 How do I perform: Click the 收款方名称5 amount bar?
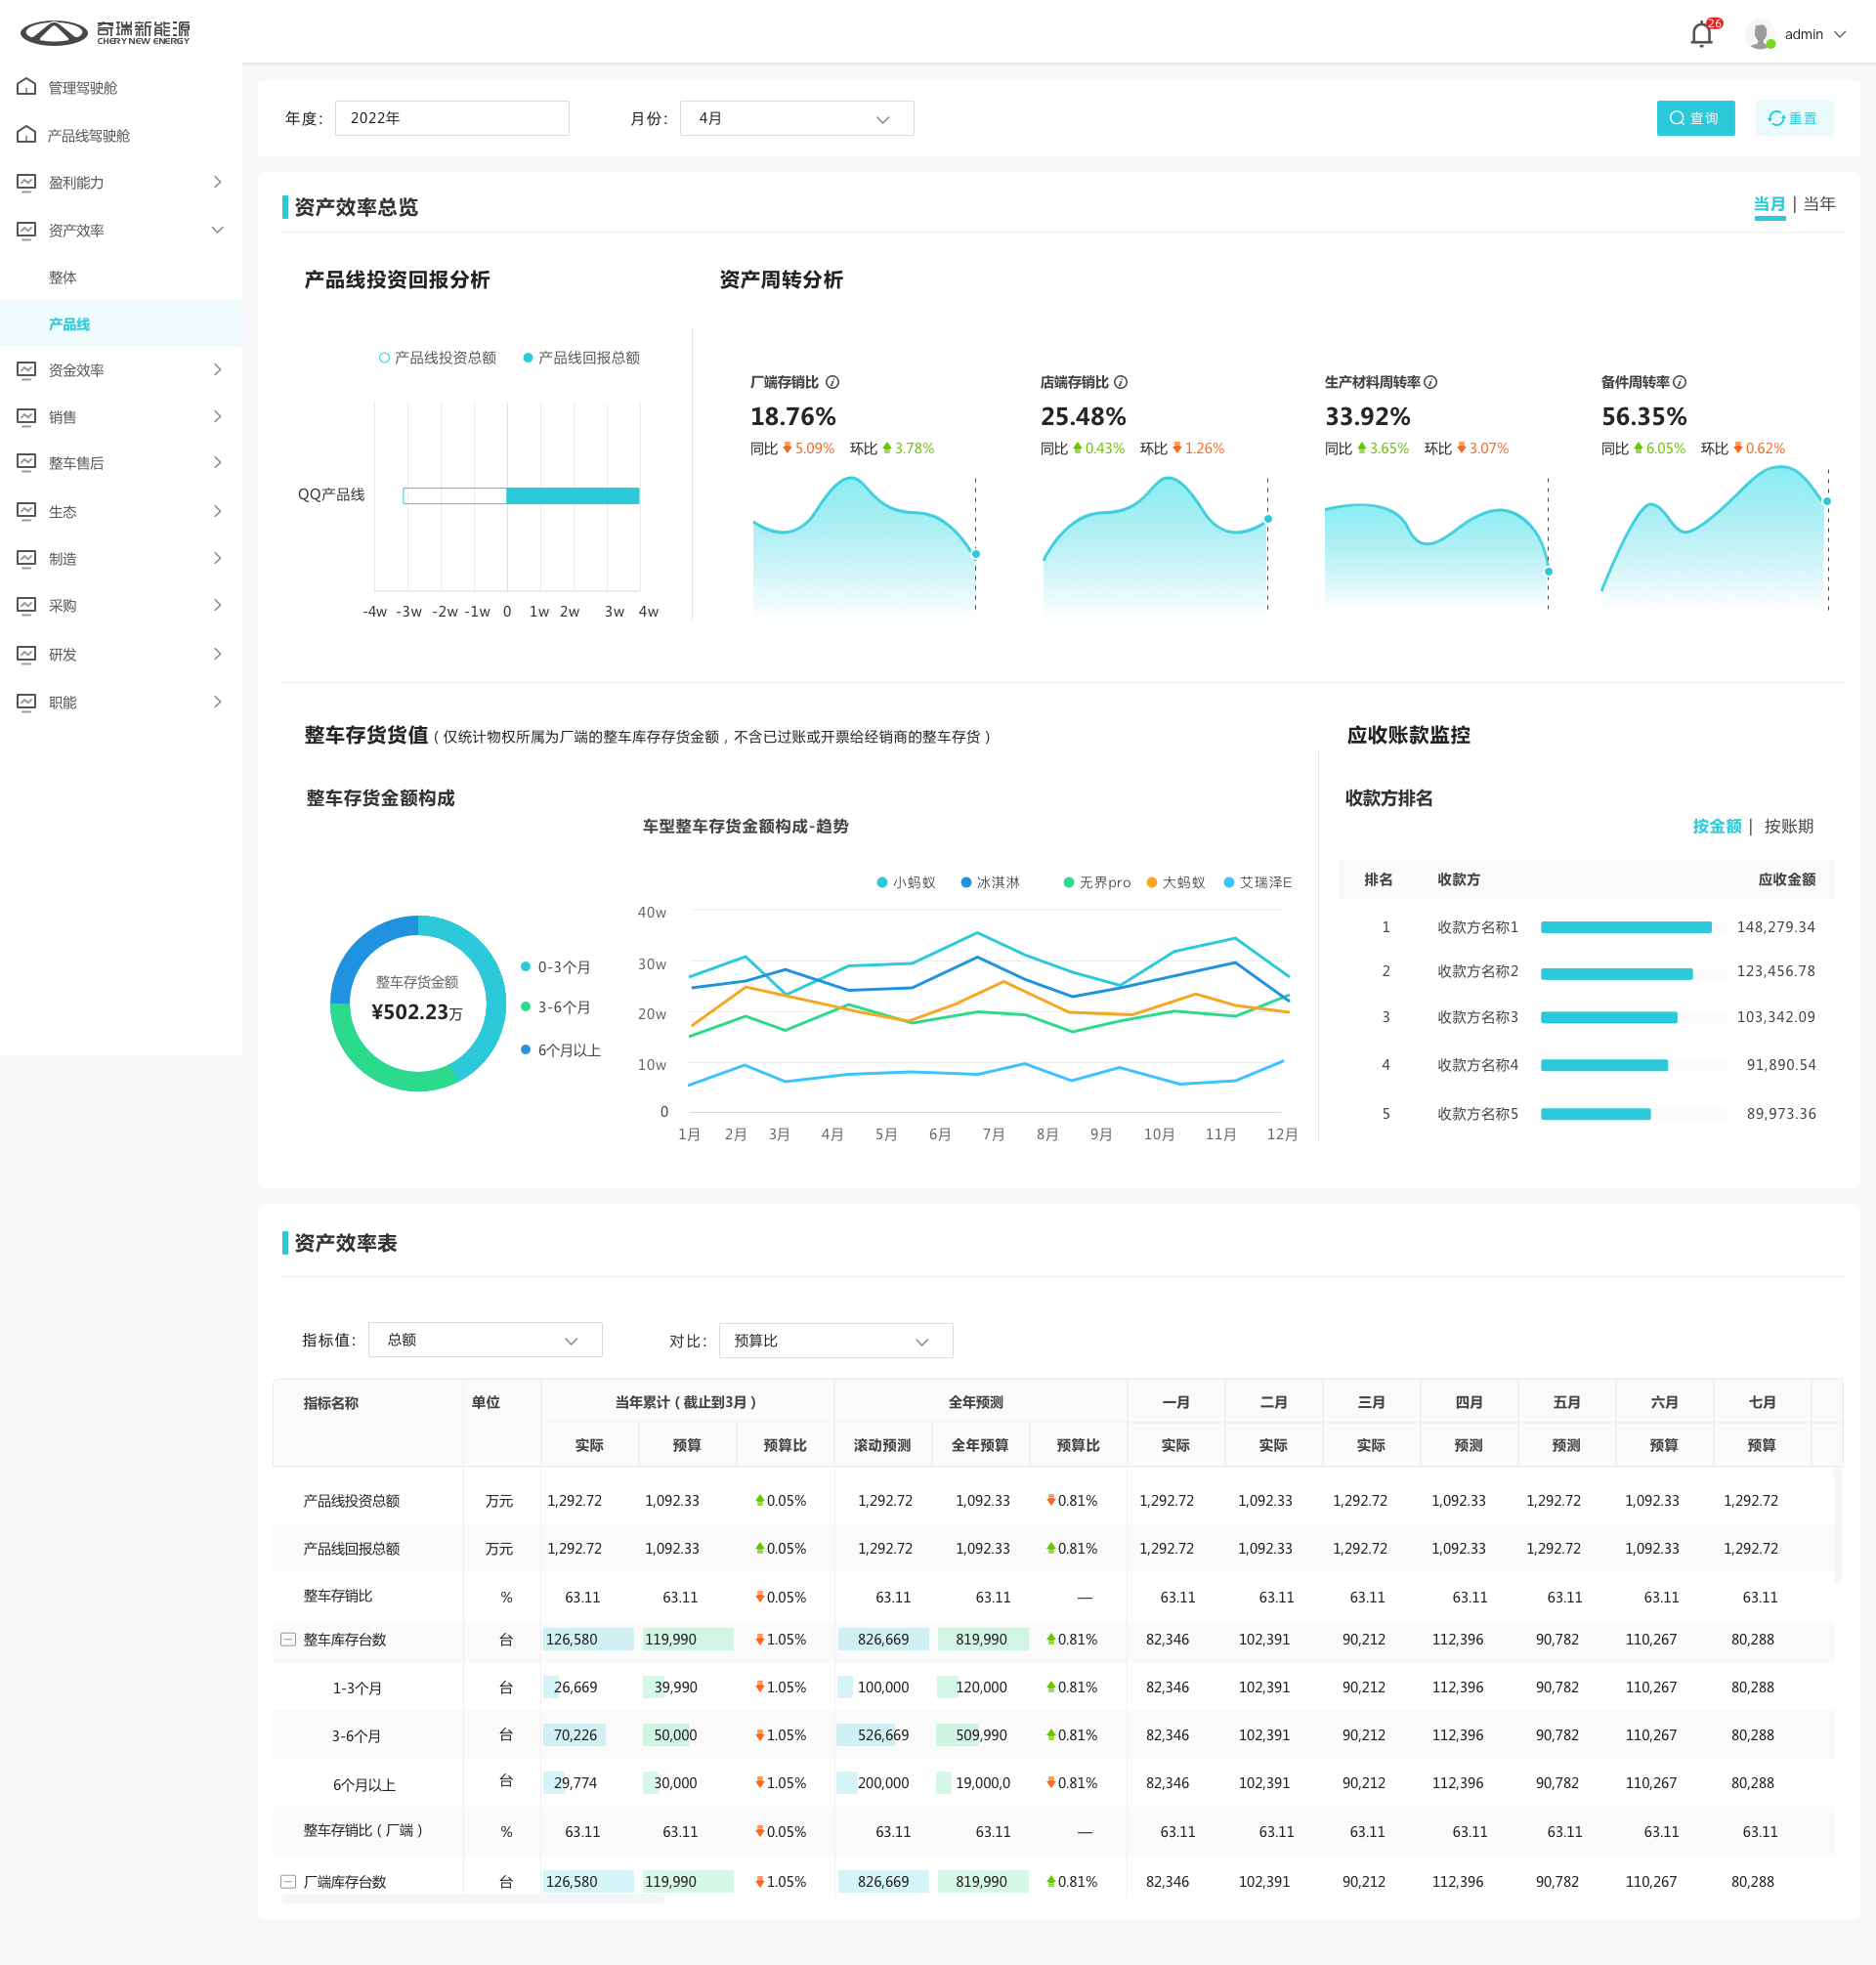[x=1596, y=1114]
